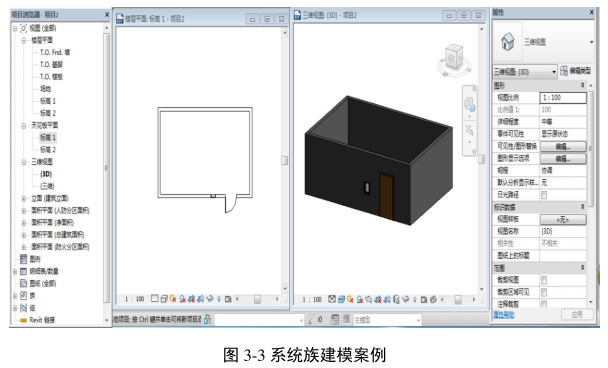Expand the 明细表/数量 schedules node
The width and height of the screenshot is (608, 368).
click(x=15, y=271)
